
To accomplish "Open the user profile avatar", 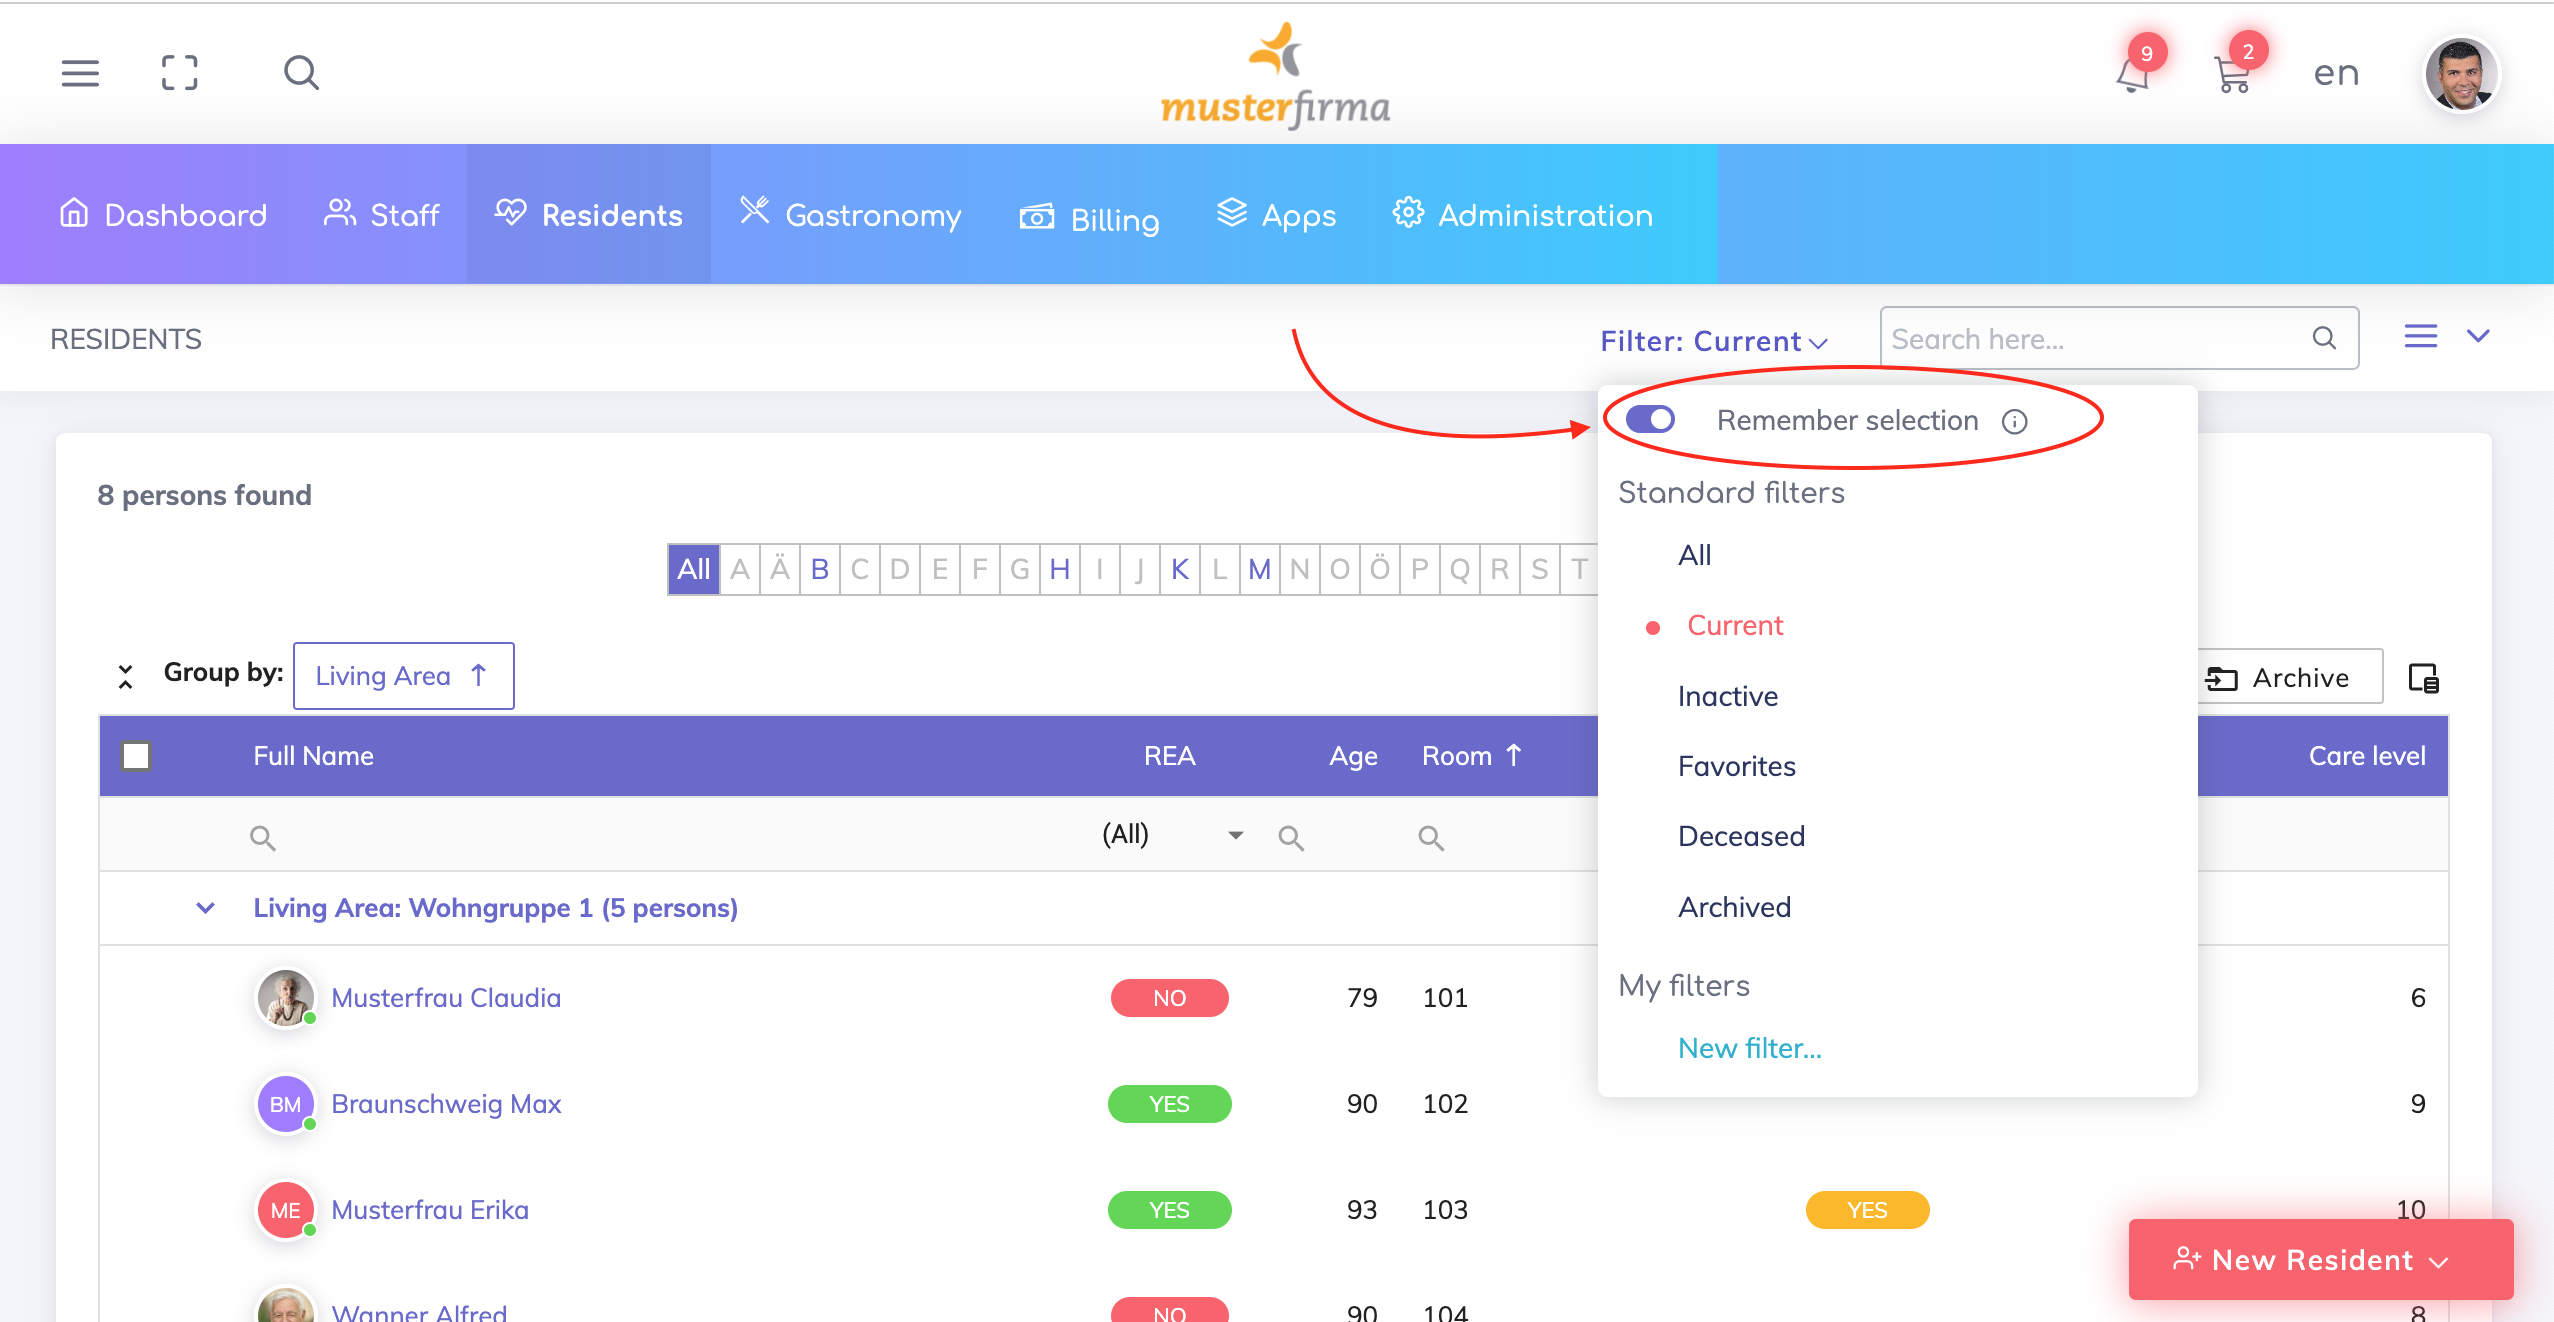I will pyautogui.click(x=2461, y=75).
